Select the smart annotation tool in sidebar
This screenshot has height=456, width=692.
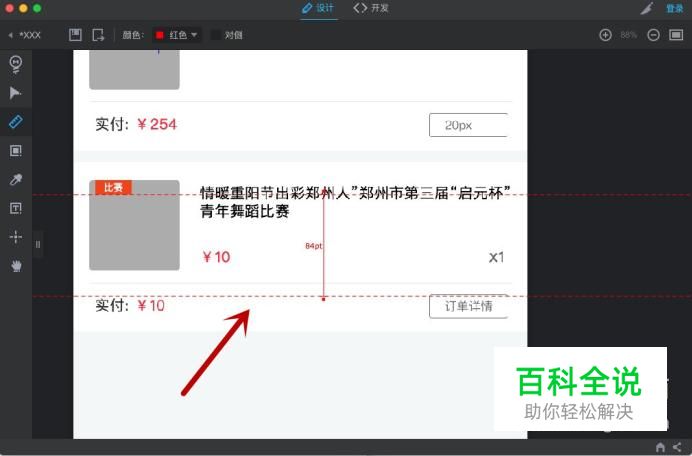point(16,64)
